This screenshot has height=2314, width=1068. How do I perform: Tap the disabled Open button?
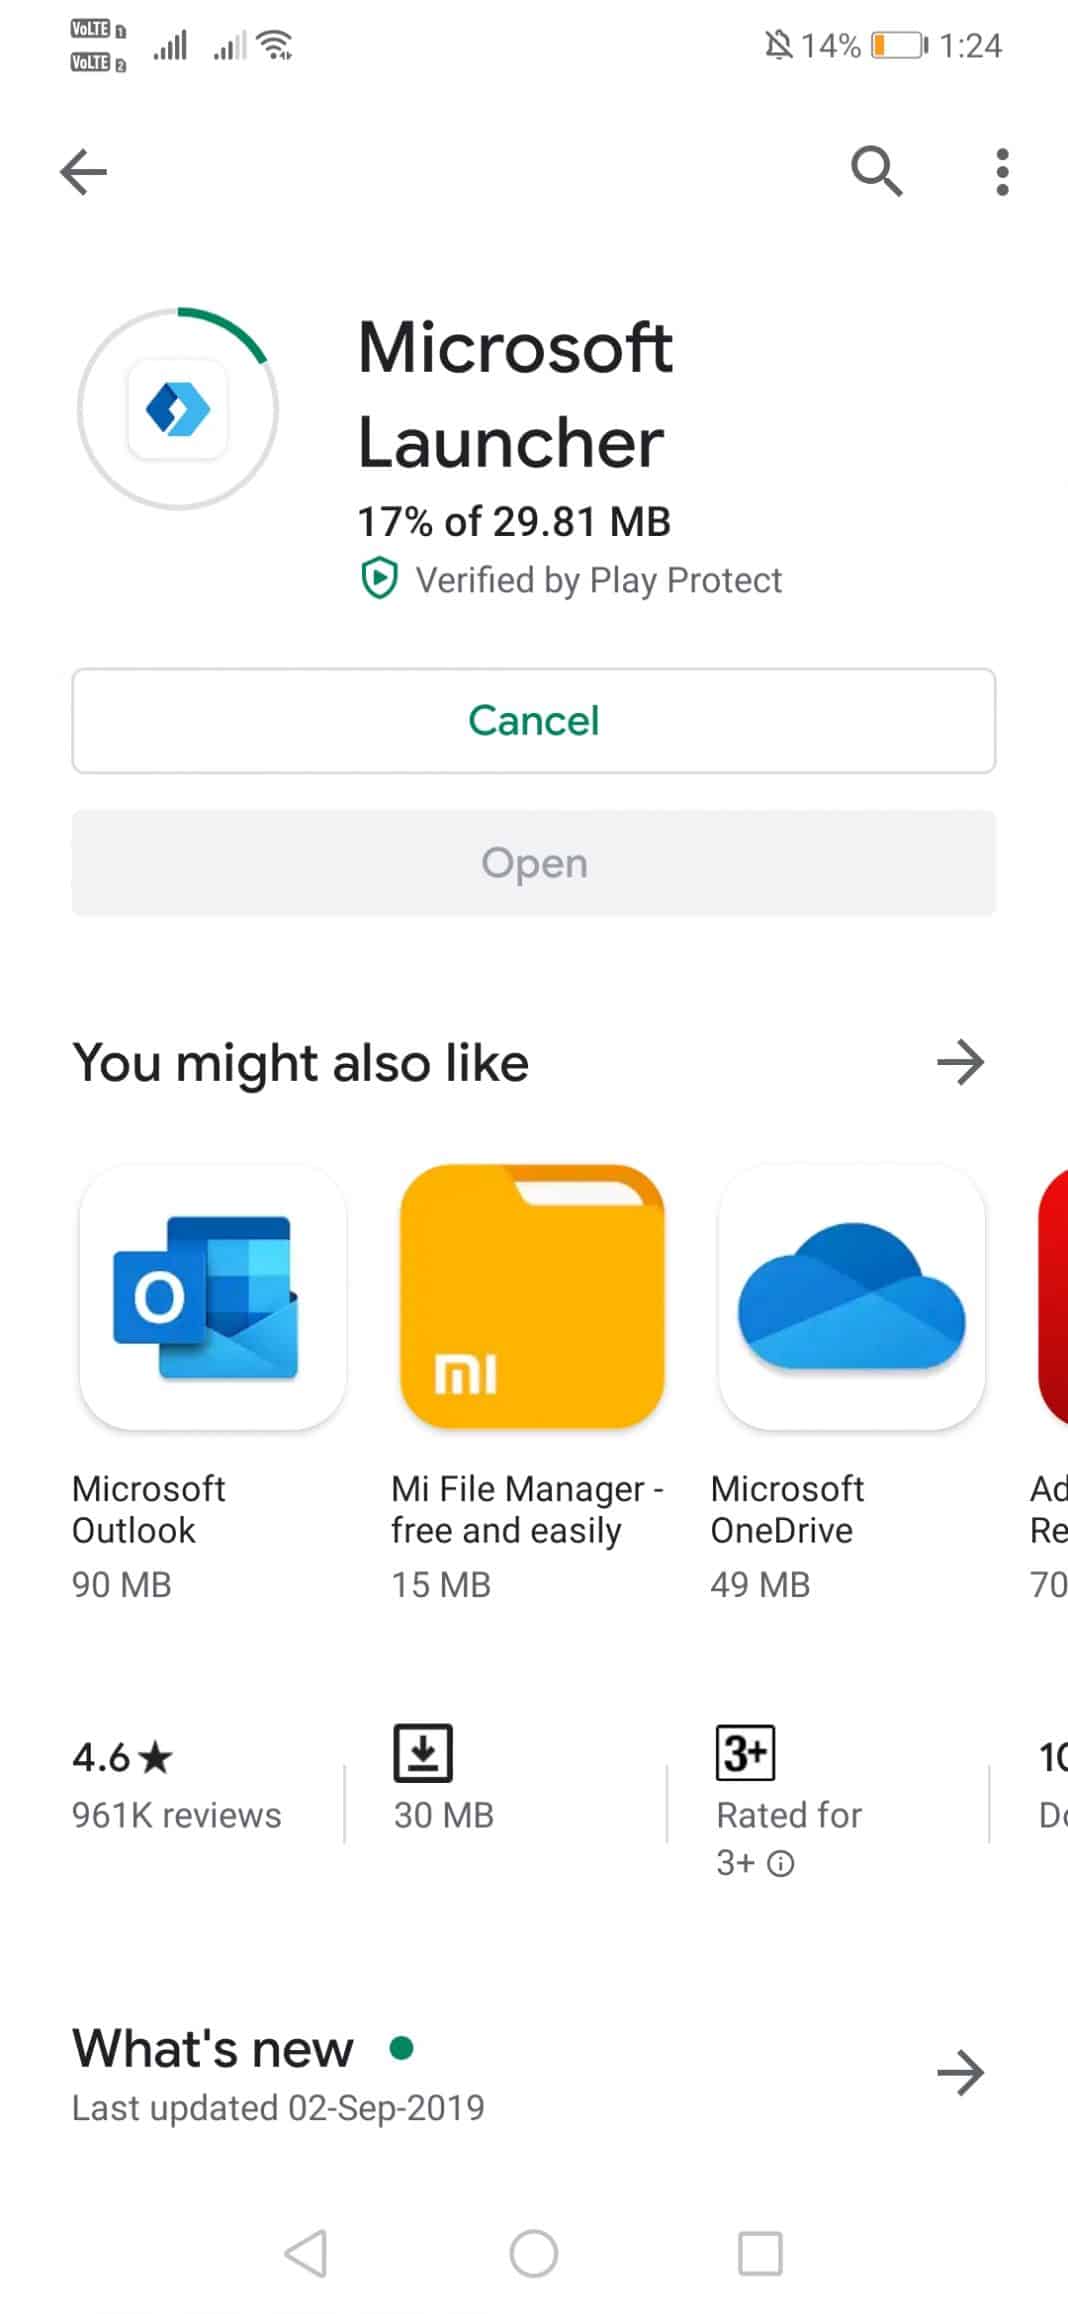[x=533, y=862]
